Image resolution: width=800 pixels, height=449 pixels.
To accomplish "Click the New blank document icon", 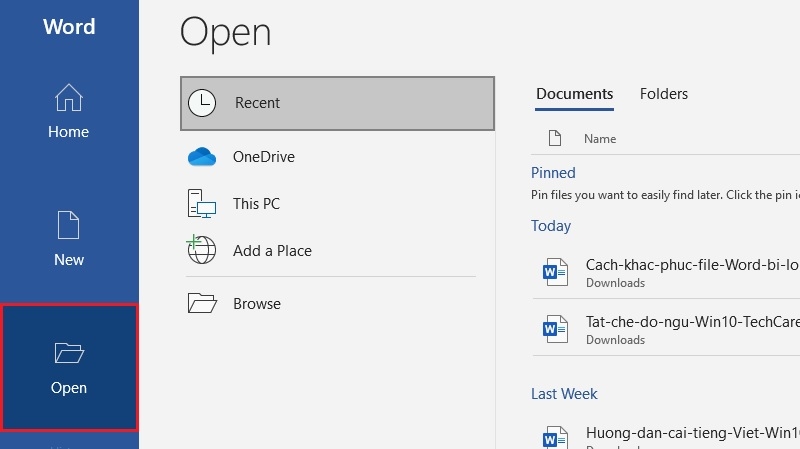I will [68, 224].
